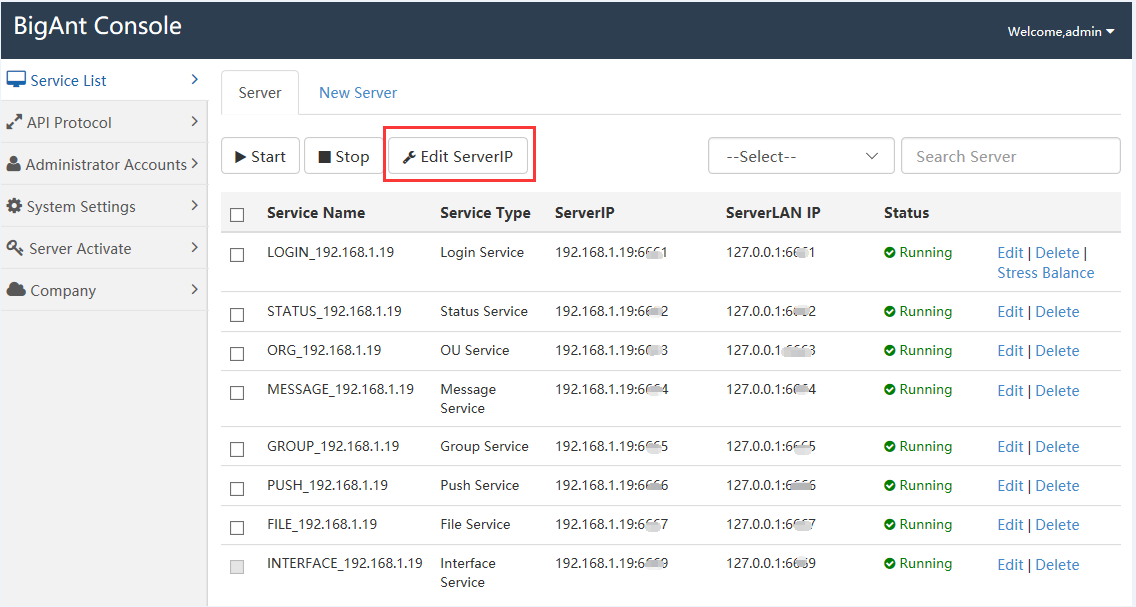The width and height of the screenshot is (1136, 607).
Task: Click Edit link for INTERFACE_192.168.1.19
Action: 1010,565
